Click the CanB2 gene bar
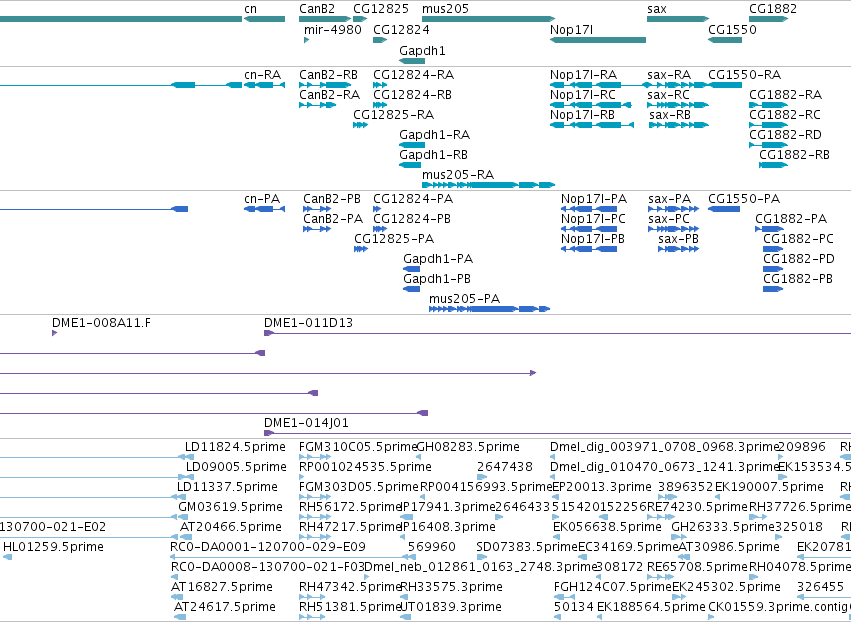851x622 pixels. (325, 19)
